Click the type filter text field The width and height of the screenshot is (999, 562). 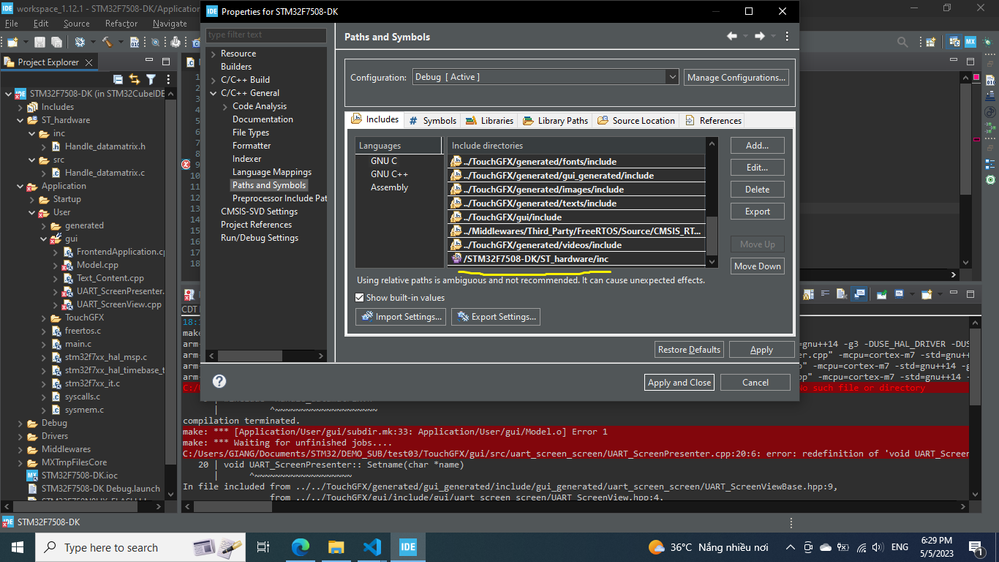(x=266, y=35)
